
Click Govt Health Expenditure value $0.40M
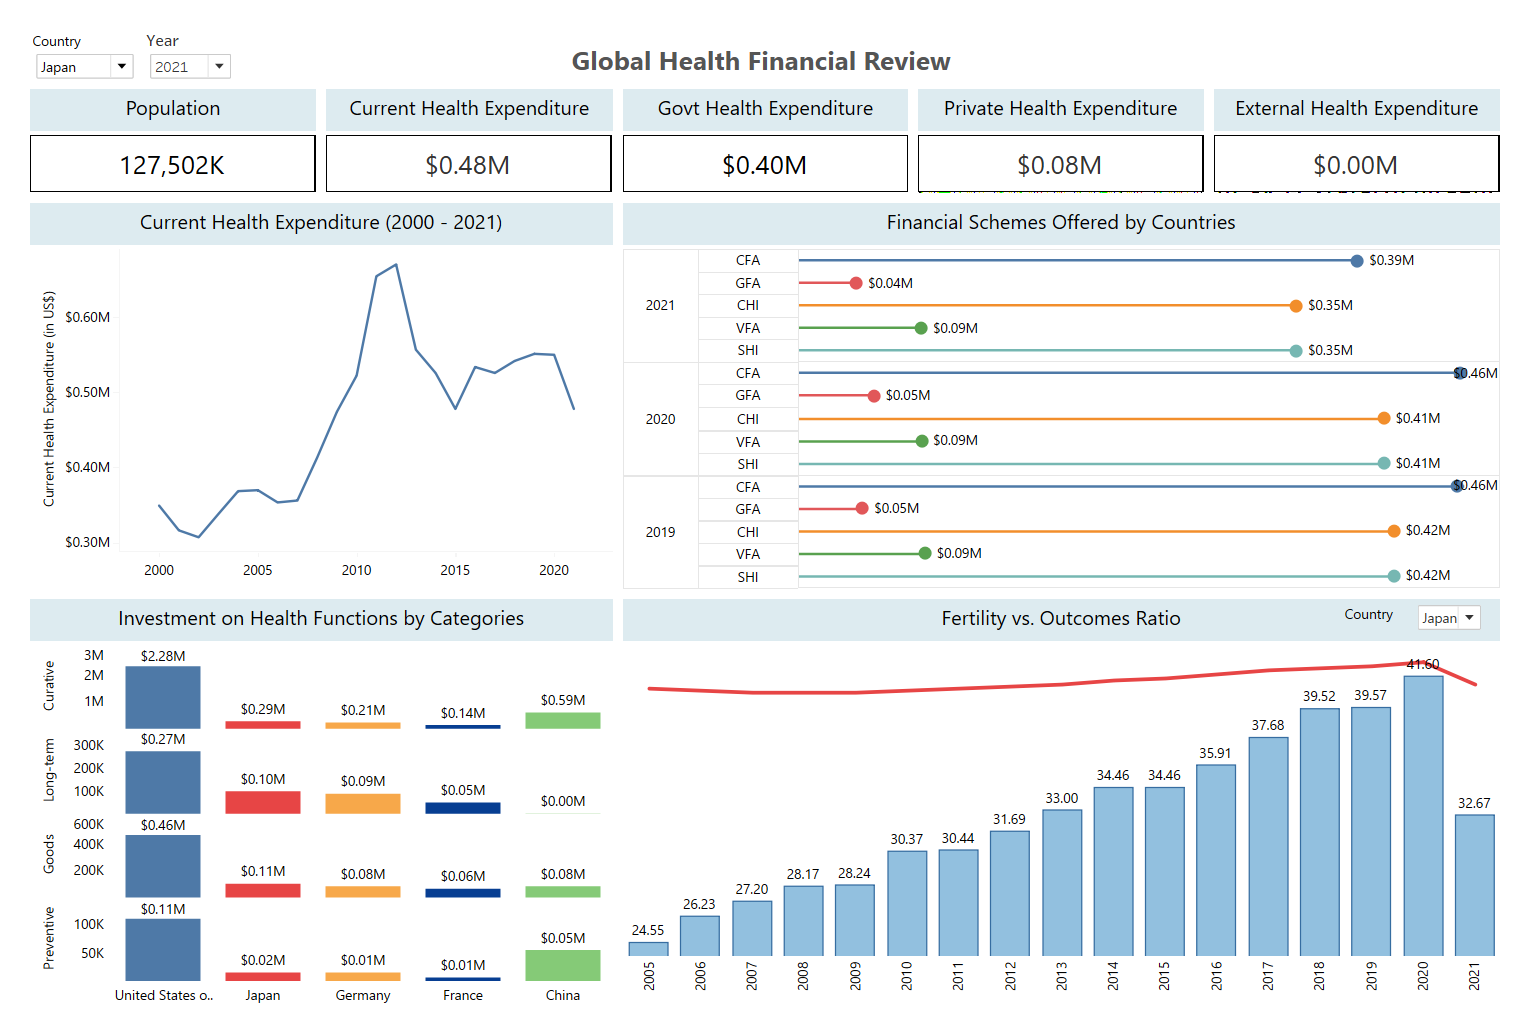[x=765, y=165]
